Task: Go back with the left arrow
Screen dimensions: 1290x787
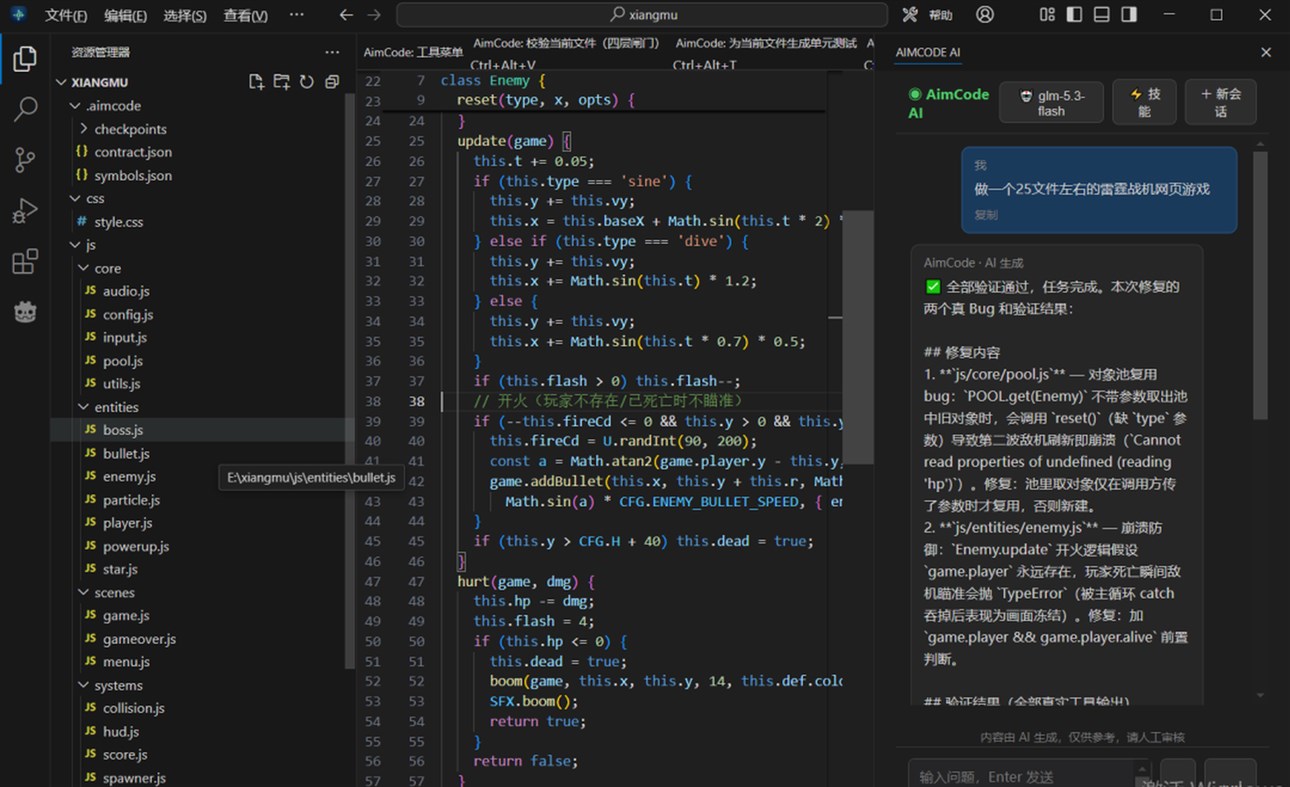Action: tap(346, 15)
